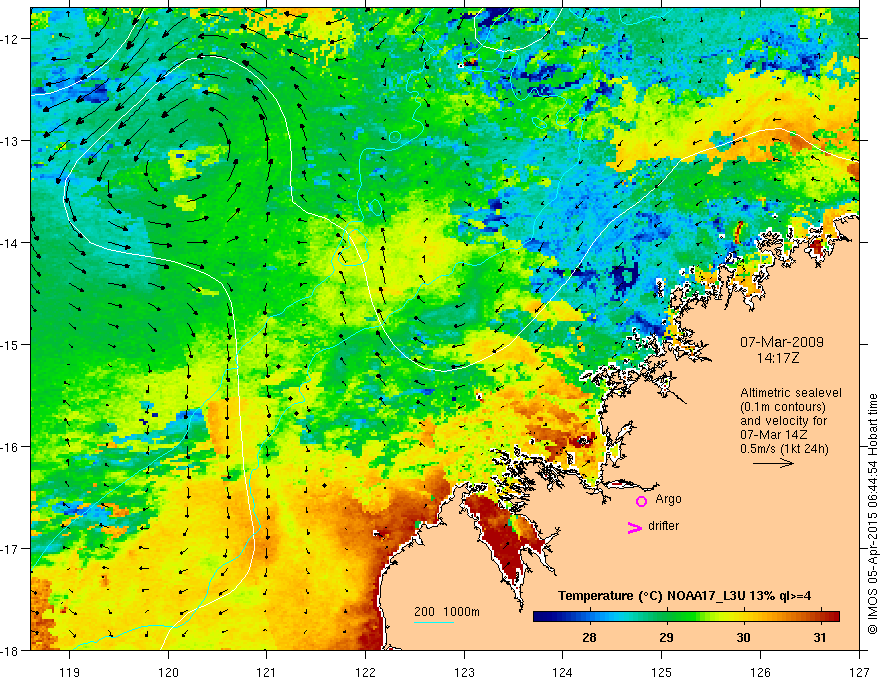
Task: Click the dark red end of temperature colorbar
Action: pyautogui.click(x=835, y=617)
